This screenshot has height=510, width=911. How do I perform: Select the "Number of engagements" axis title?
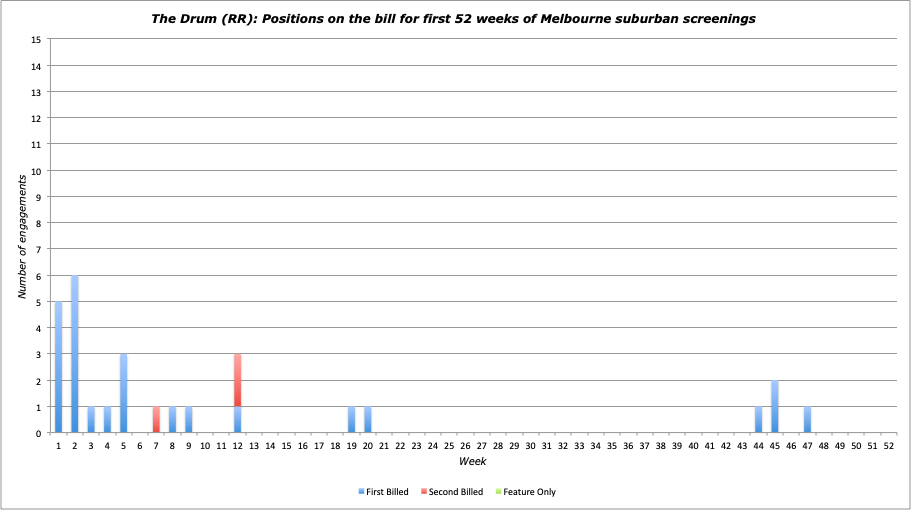pyautogui.click(x=21, y=236)
